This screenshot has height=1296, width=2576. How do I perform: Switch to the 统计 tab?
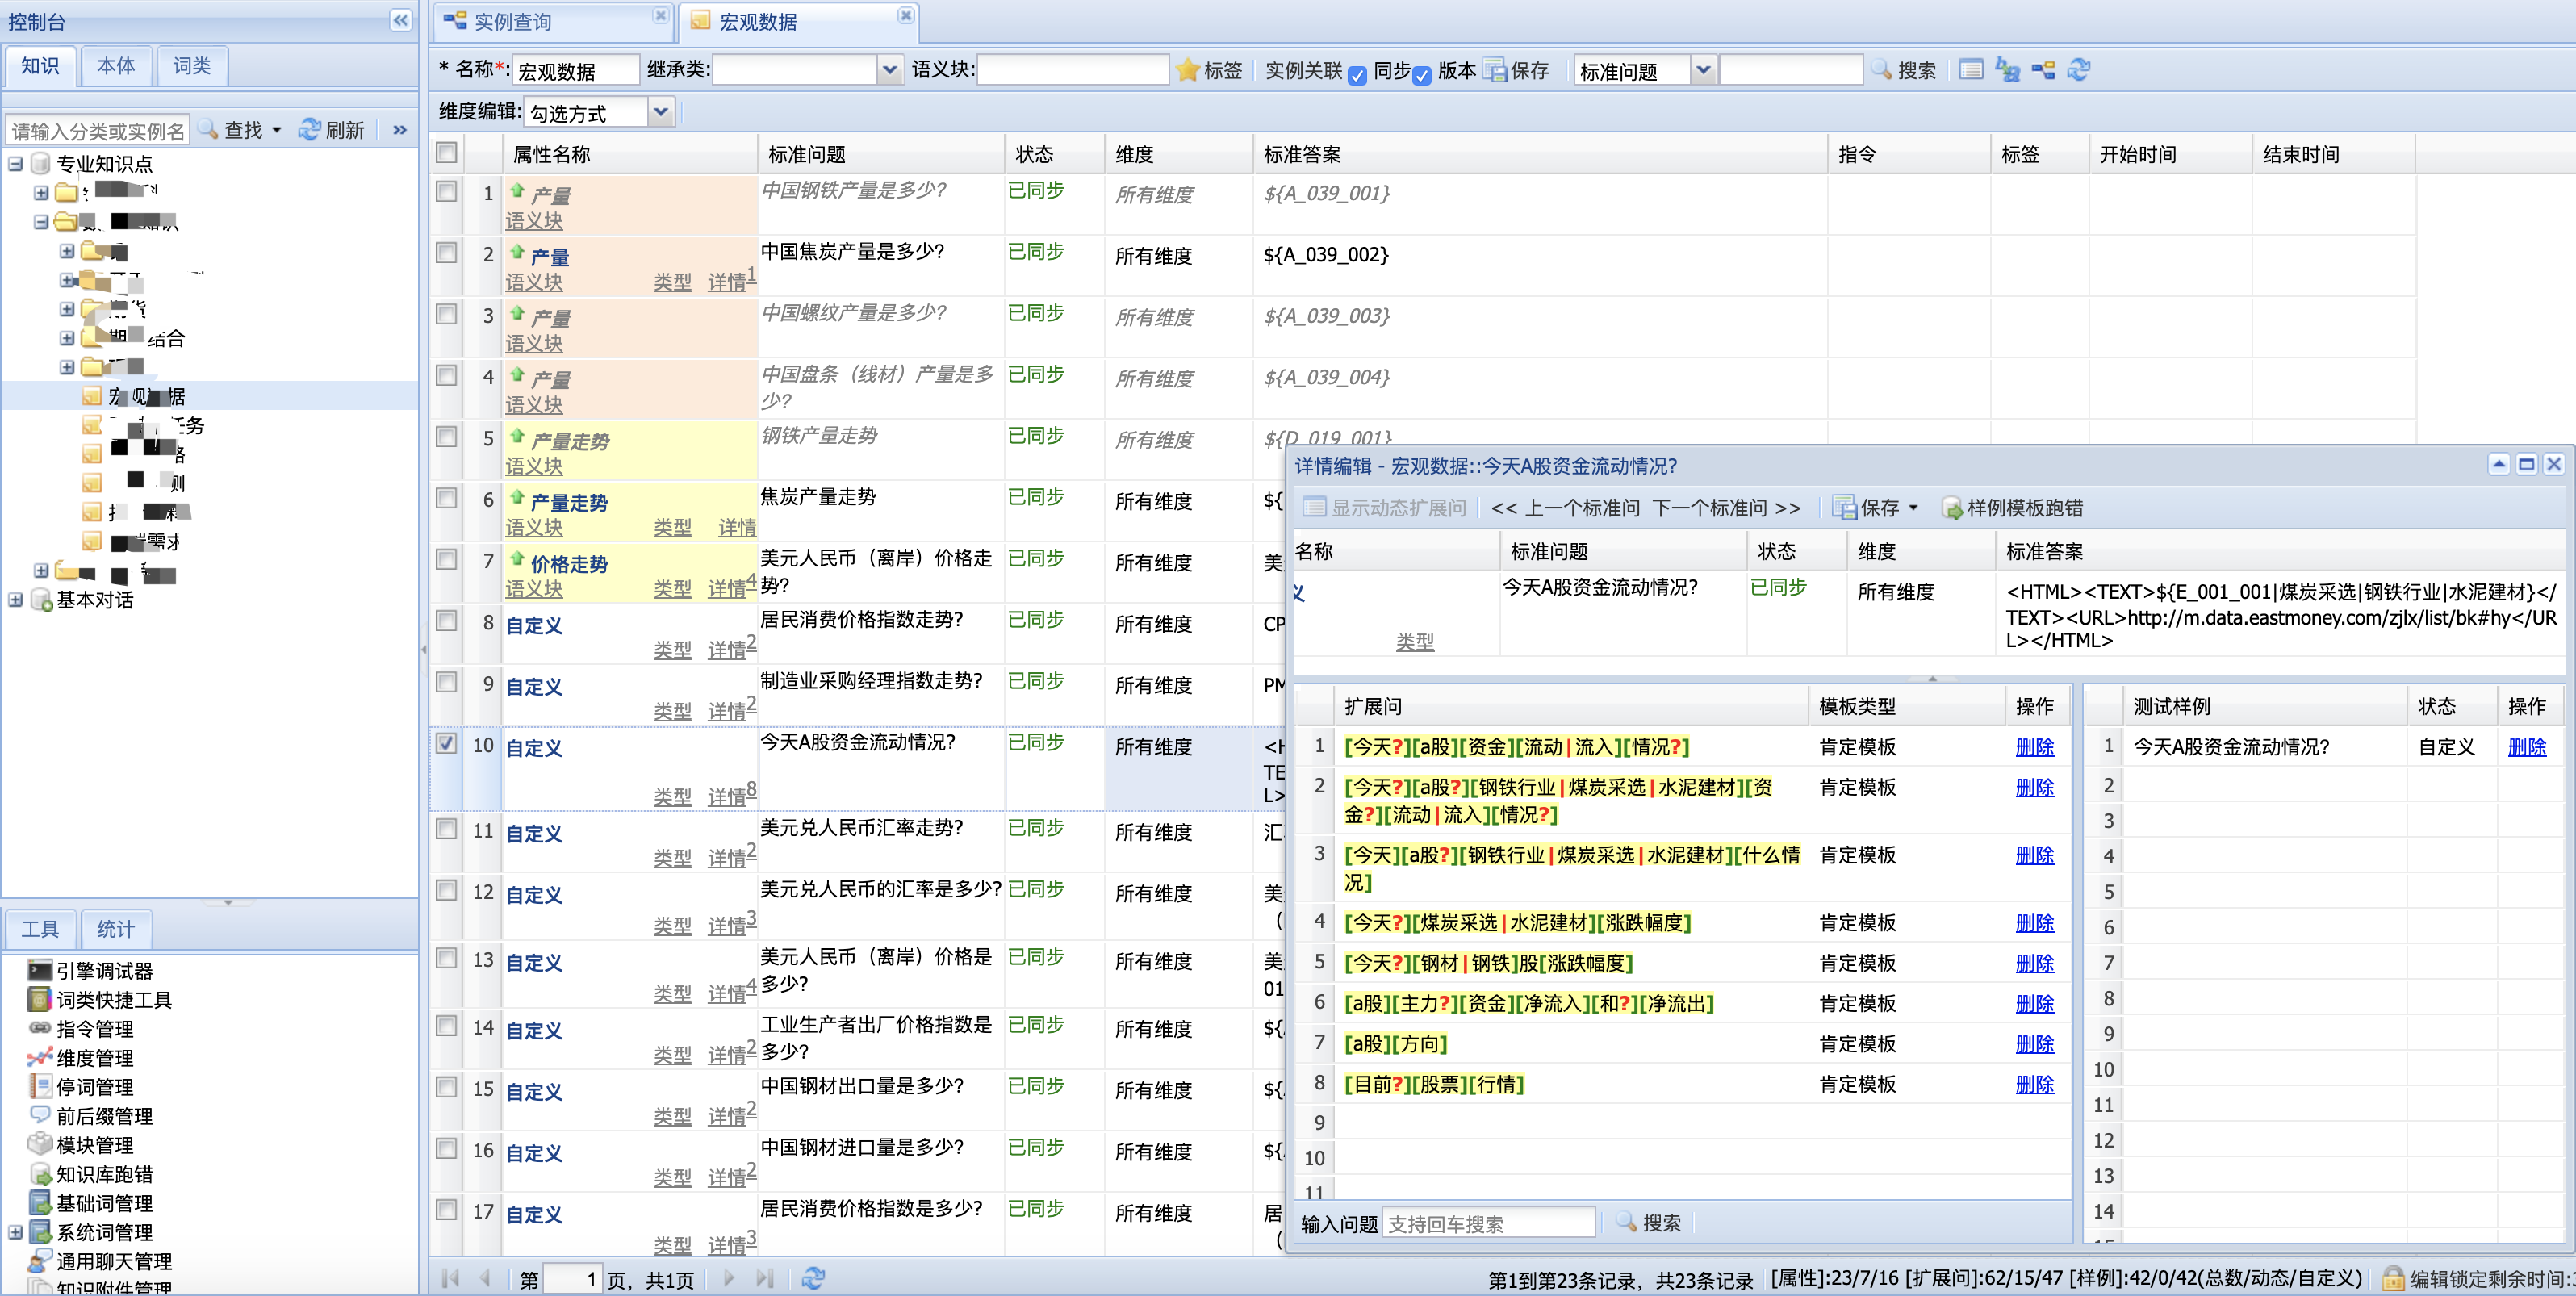(115, 929)
